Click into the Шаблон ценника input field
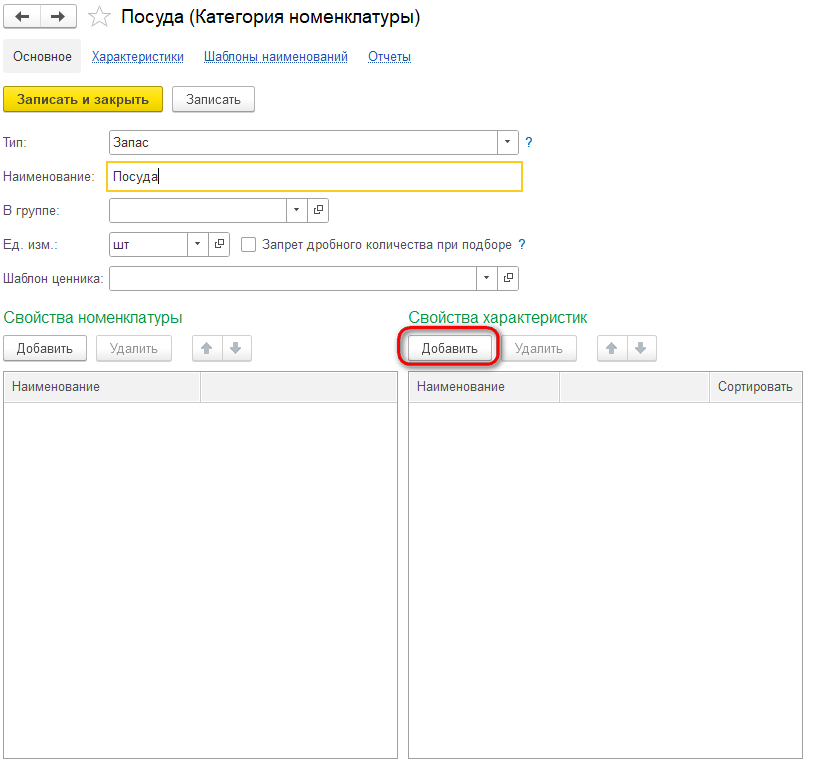The image size is (826, 767). coord(293,278)
